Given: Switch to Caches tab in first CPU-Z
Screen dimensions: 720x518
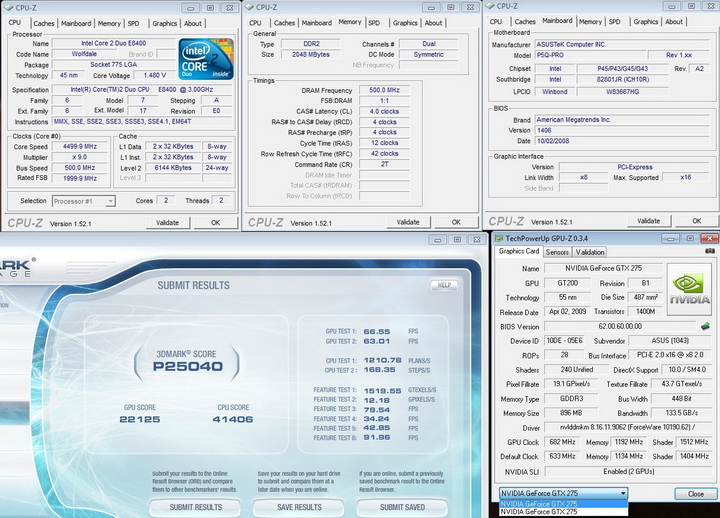Looking at the screenshot, I should (x=44, y=23).
